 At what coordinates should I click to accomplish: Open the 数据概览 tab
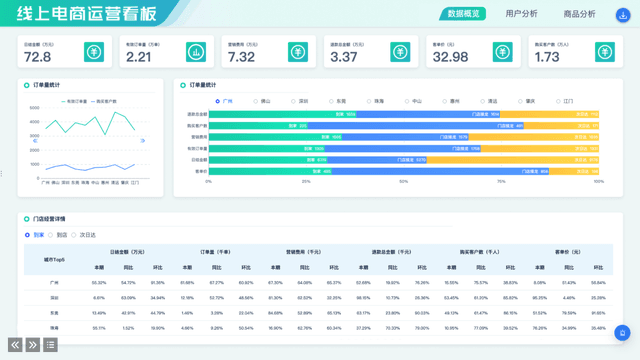pos(463,14)
